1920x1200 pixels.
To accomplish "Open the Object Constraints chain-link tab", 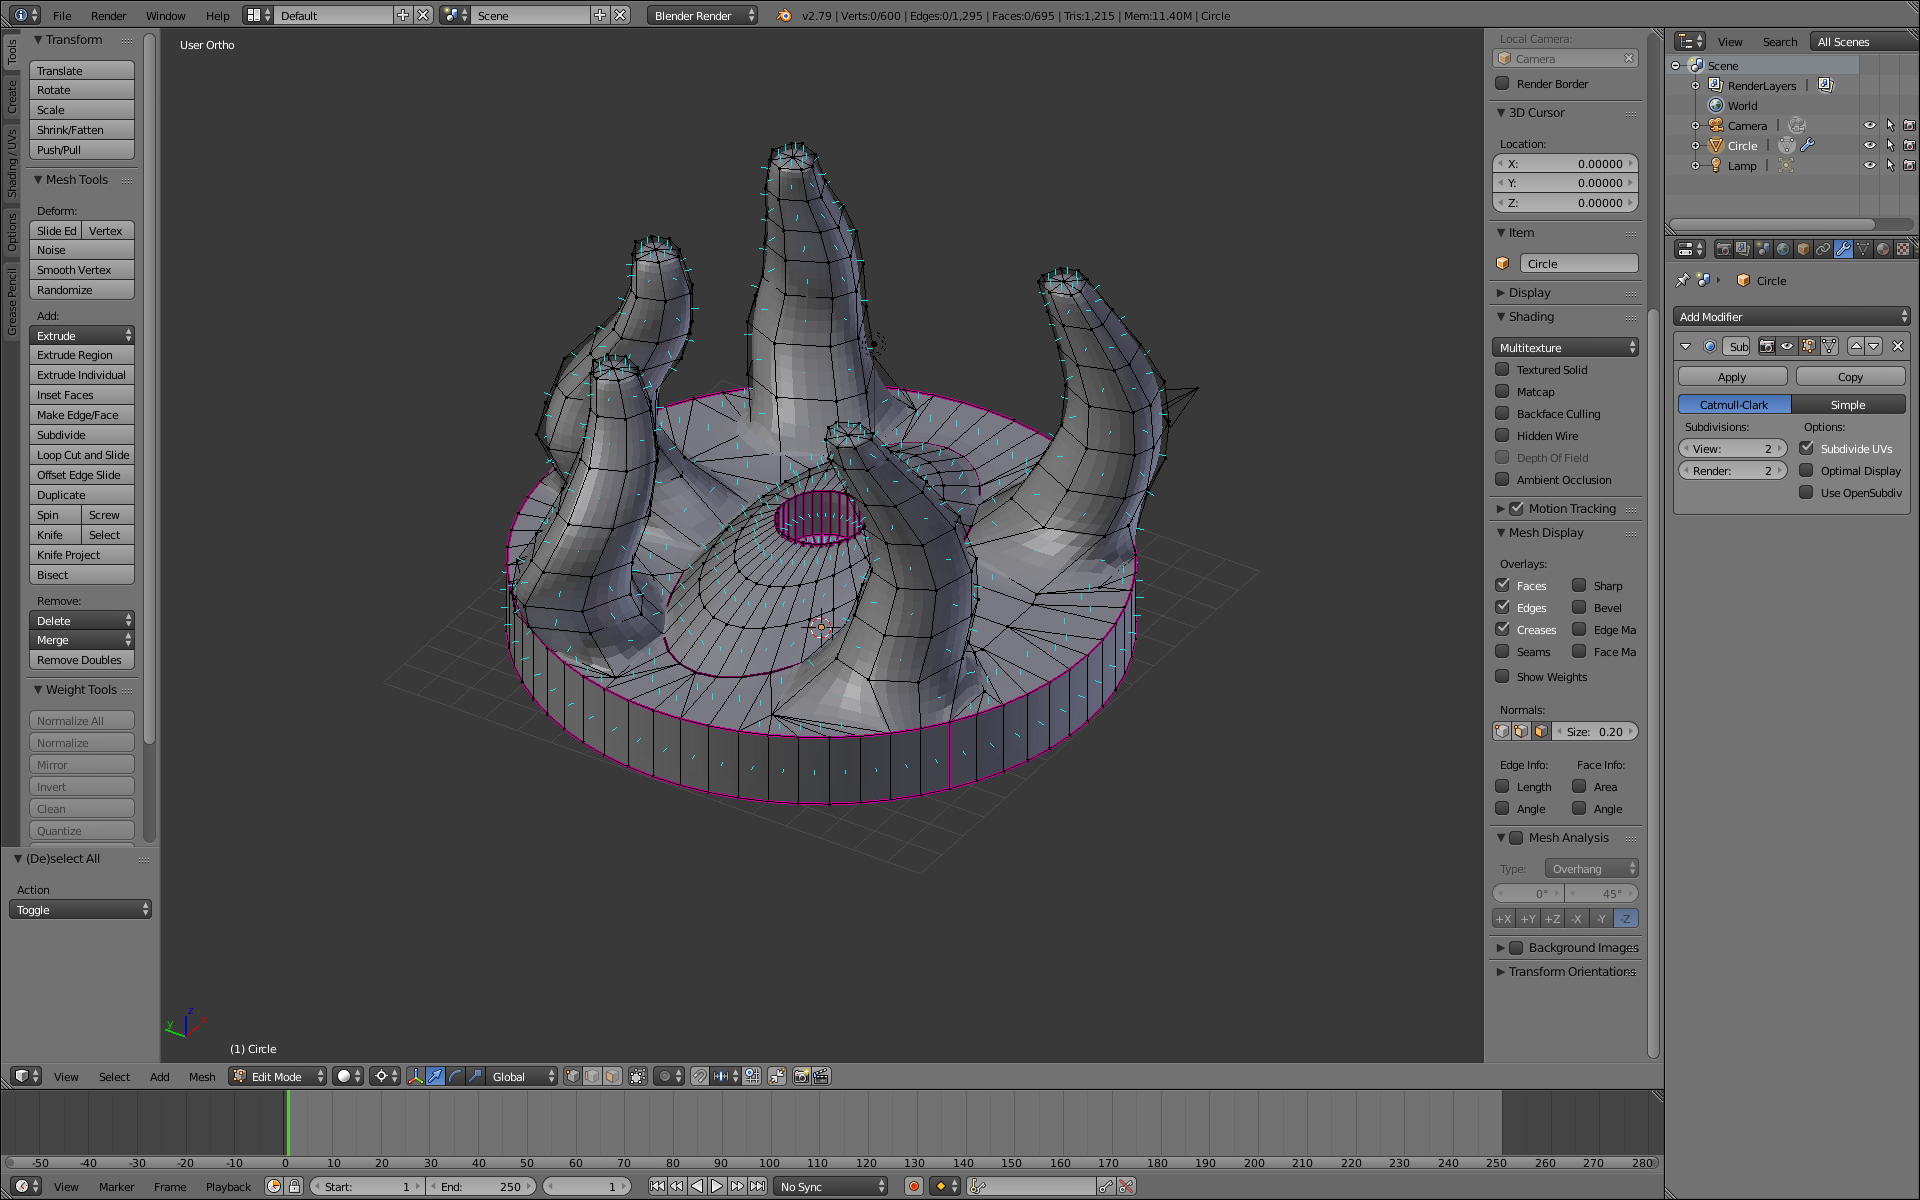I will 1823,249.
